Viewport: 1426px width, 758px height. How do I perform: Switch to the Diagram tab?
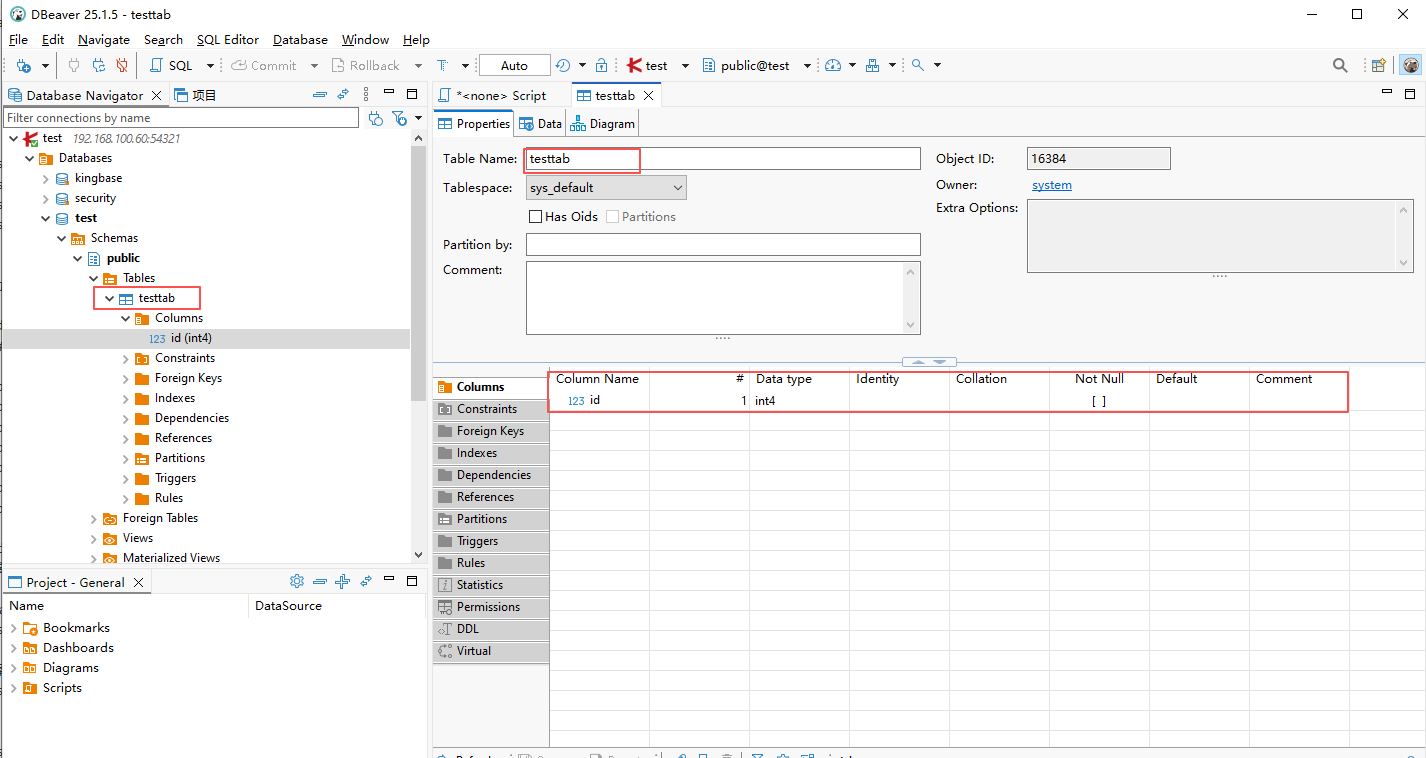[603, 124]
